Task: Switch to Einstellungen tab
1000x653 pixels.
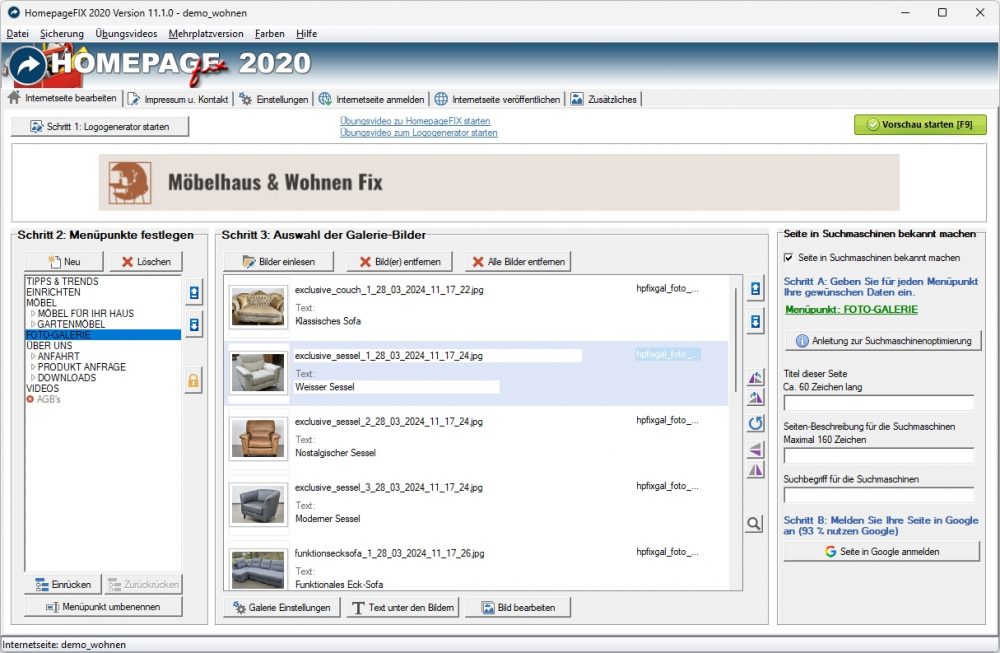Action: 274,99
